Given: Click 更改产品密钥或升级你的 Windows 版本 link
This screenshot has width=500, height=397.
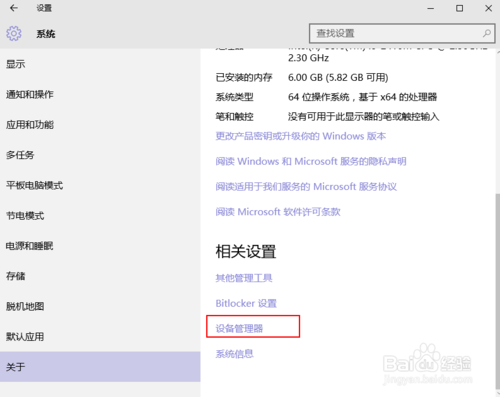Looking at the screenshot, I should 300,136.
